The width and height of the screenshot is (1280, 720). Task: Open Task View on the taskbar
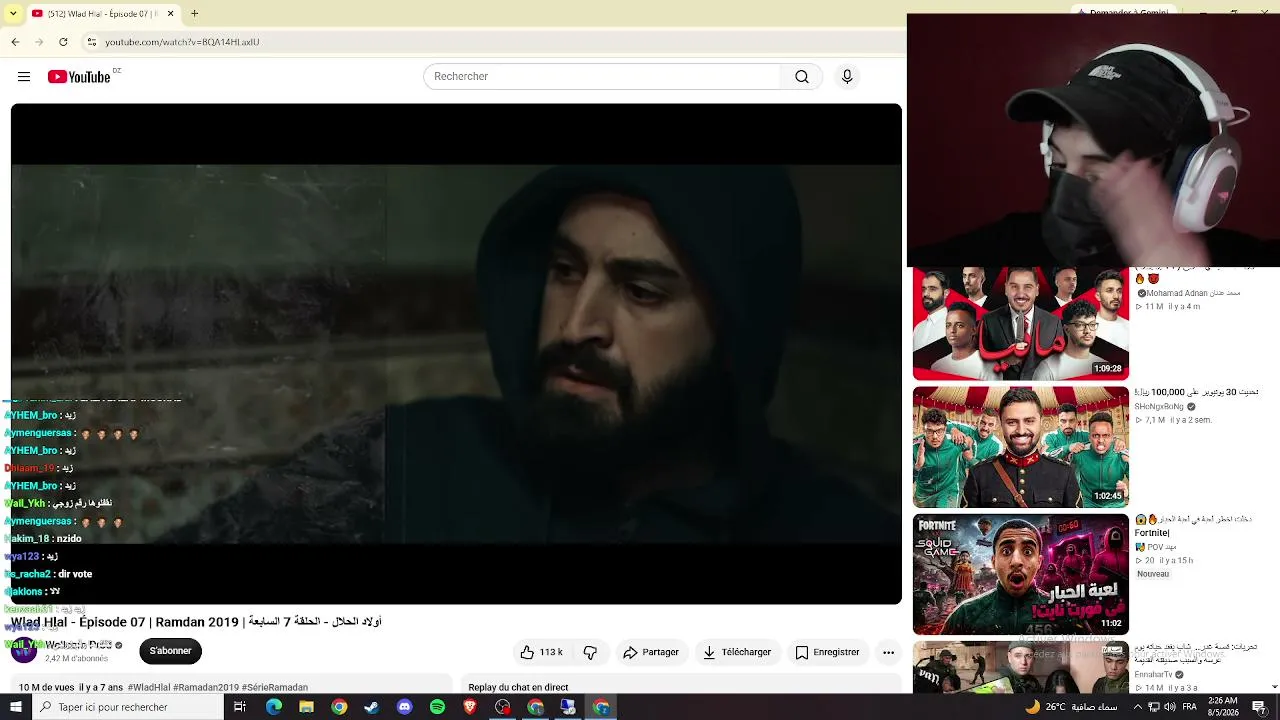240,707
